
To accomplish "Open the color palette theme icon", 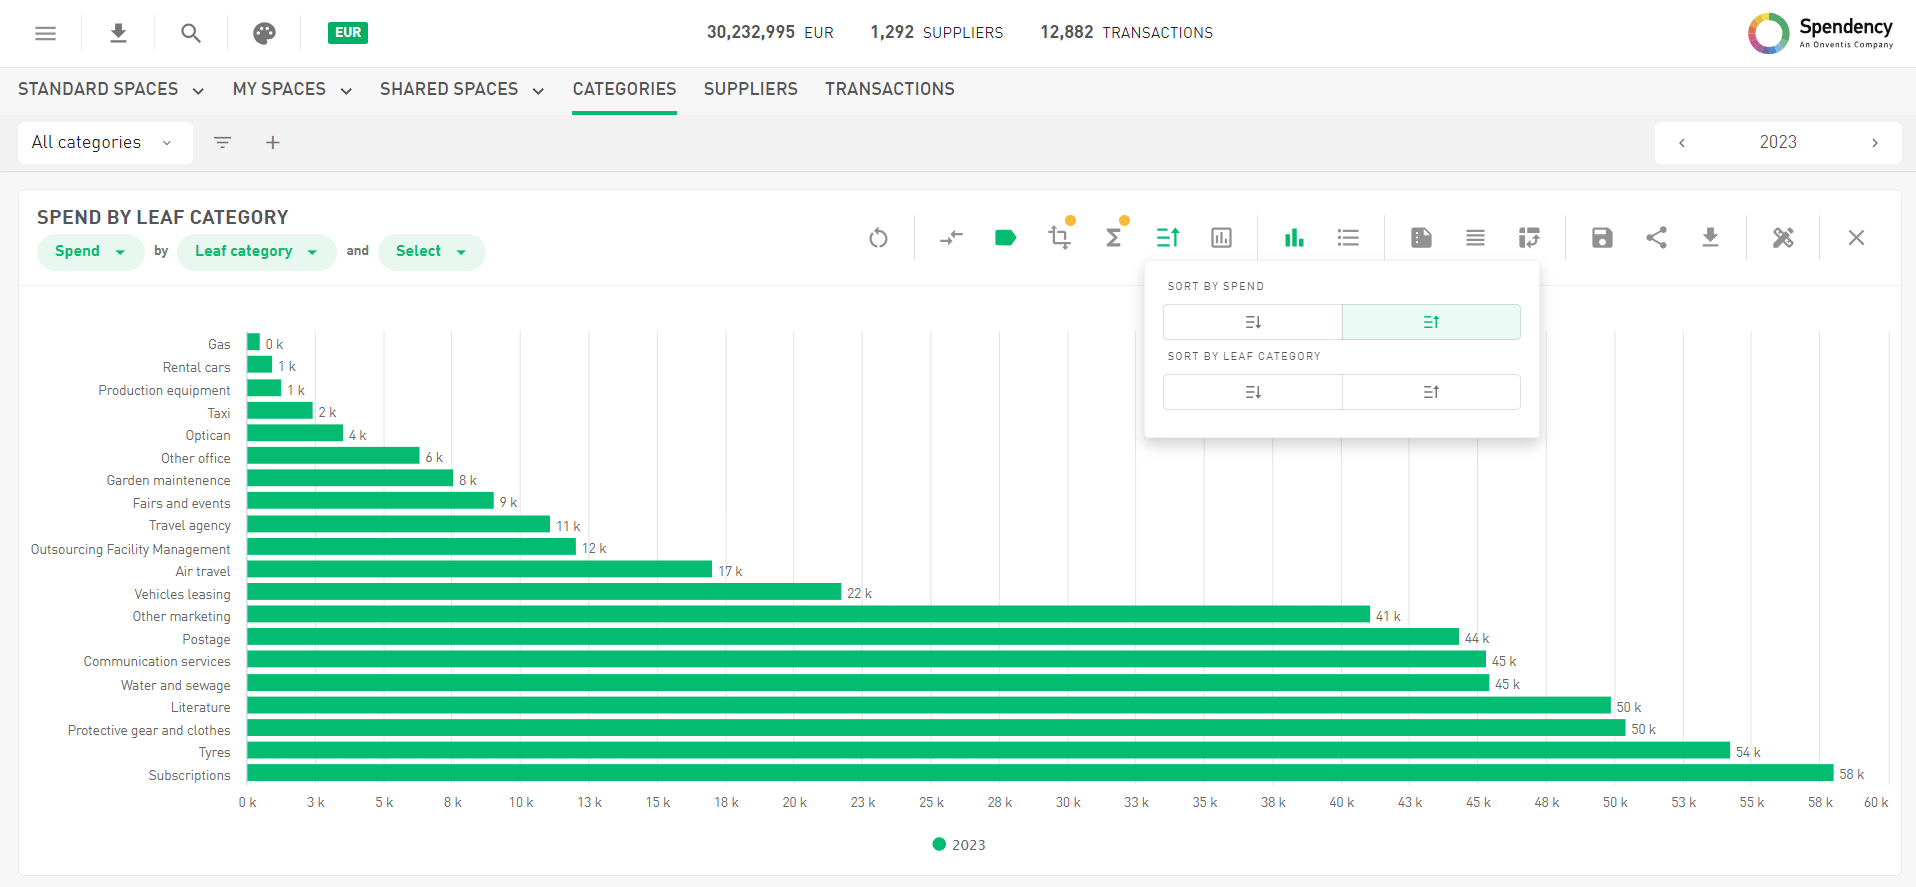I will (264, 33).
